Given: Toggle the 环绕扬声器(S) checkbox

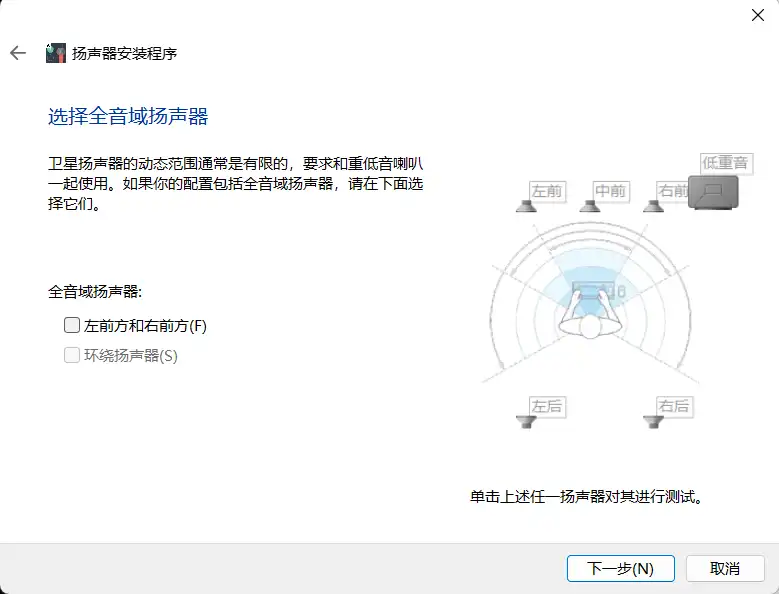Looking at the screenshot, I should click(x=72, y=355).
